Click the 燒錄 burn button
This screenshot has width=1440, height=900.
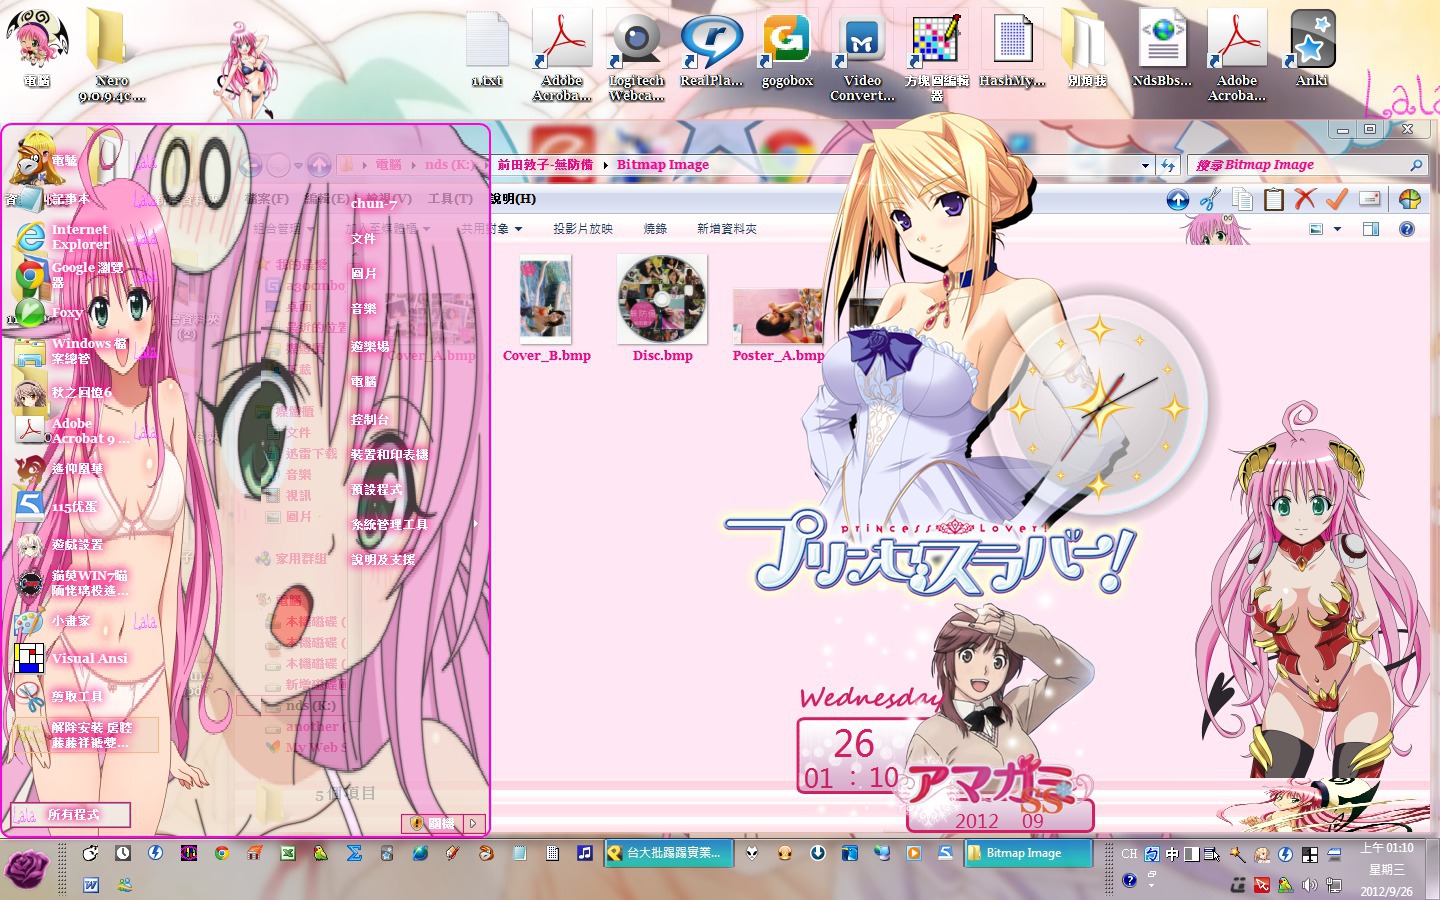(655, 229)
